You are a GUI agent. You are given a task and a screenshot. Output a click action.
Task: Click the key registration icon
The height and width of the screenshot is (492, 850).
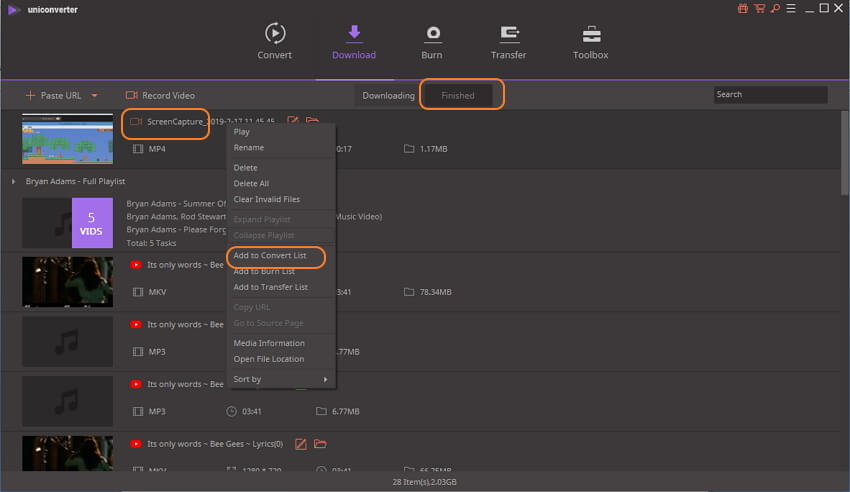coord(776,8)
